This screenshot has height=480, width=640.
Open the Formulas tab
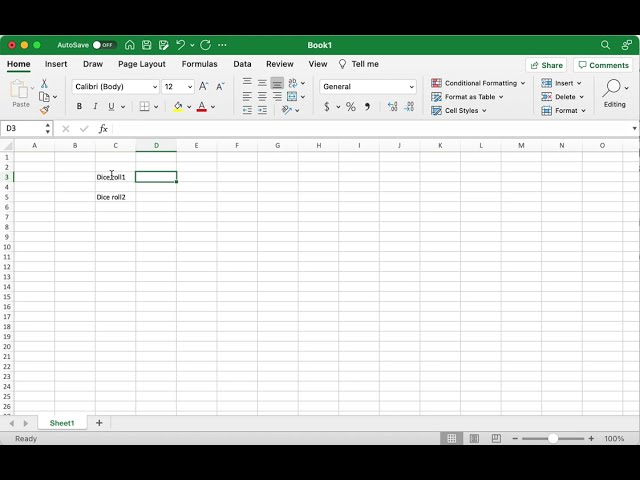click(200, 64)
